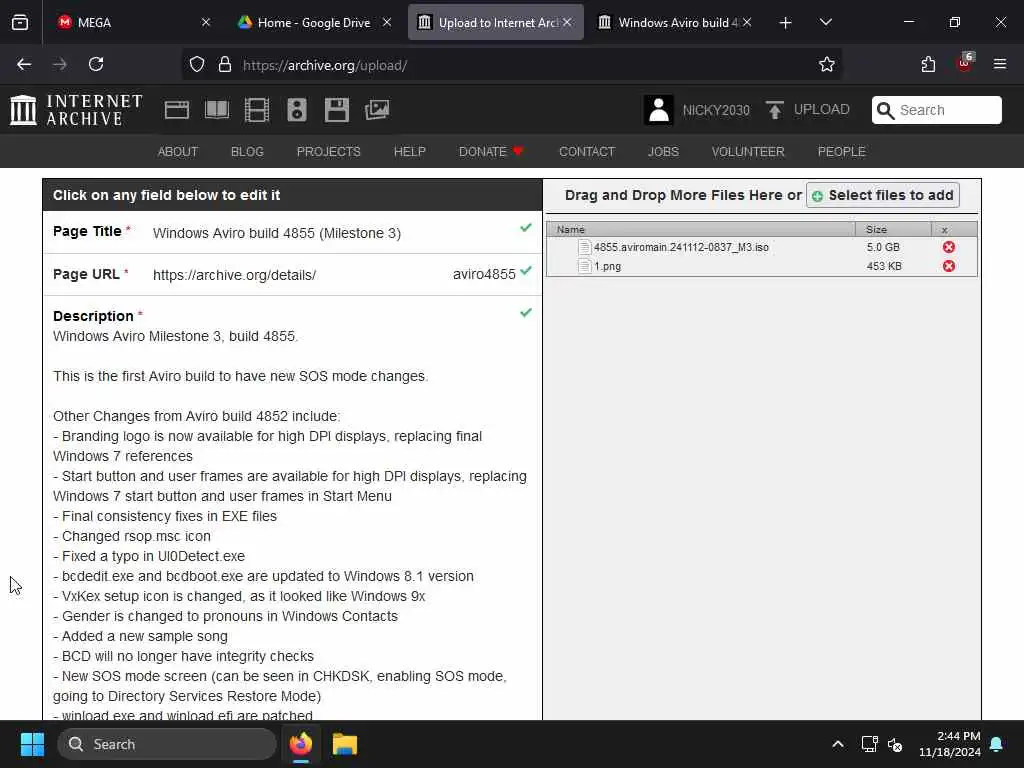
Task: Open the HELP menu link
Action: click(409, 152)
